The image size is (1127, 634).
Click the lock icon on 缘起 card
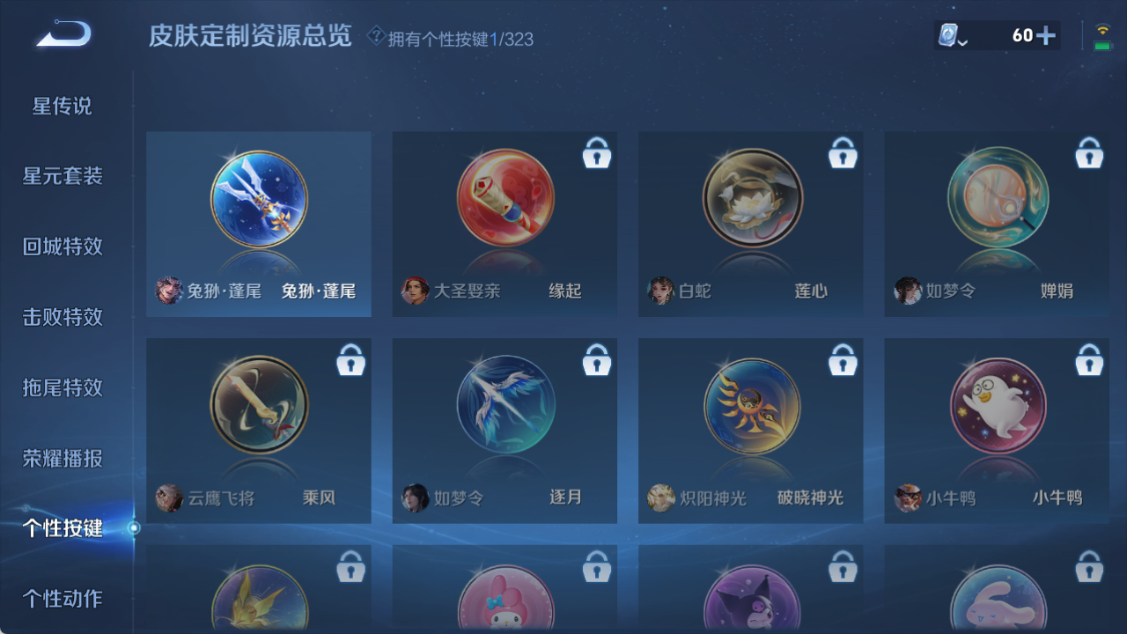click(597, 152)
